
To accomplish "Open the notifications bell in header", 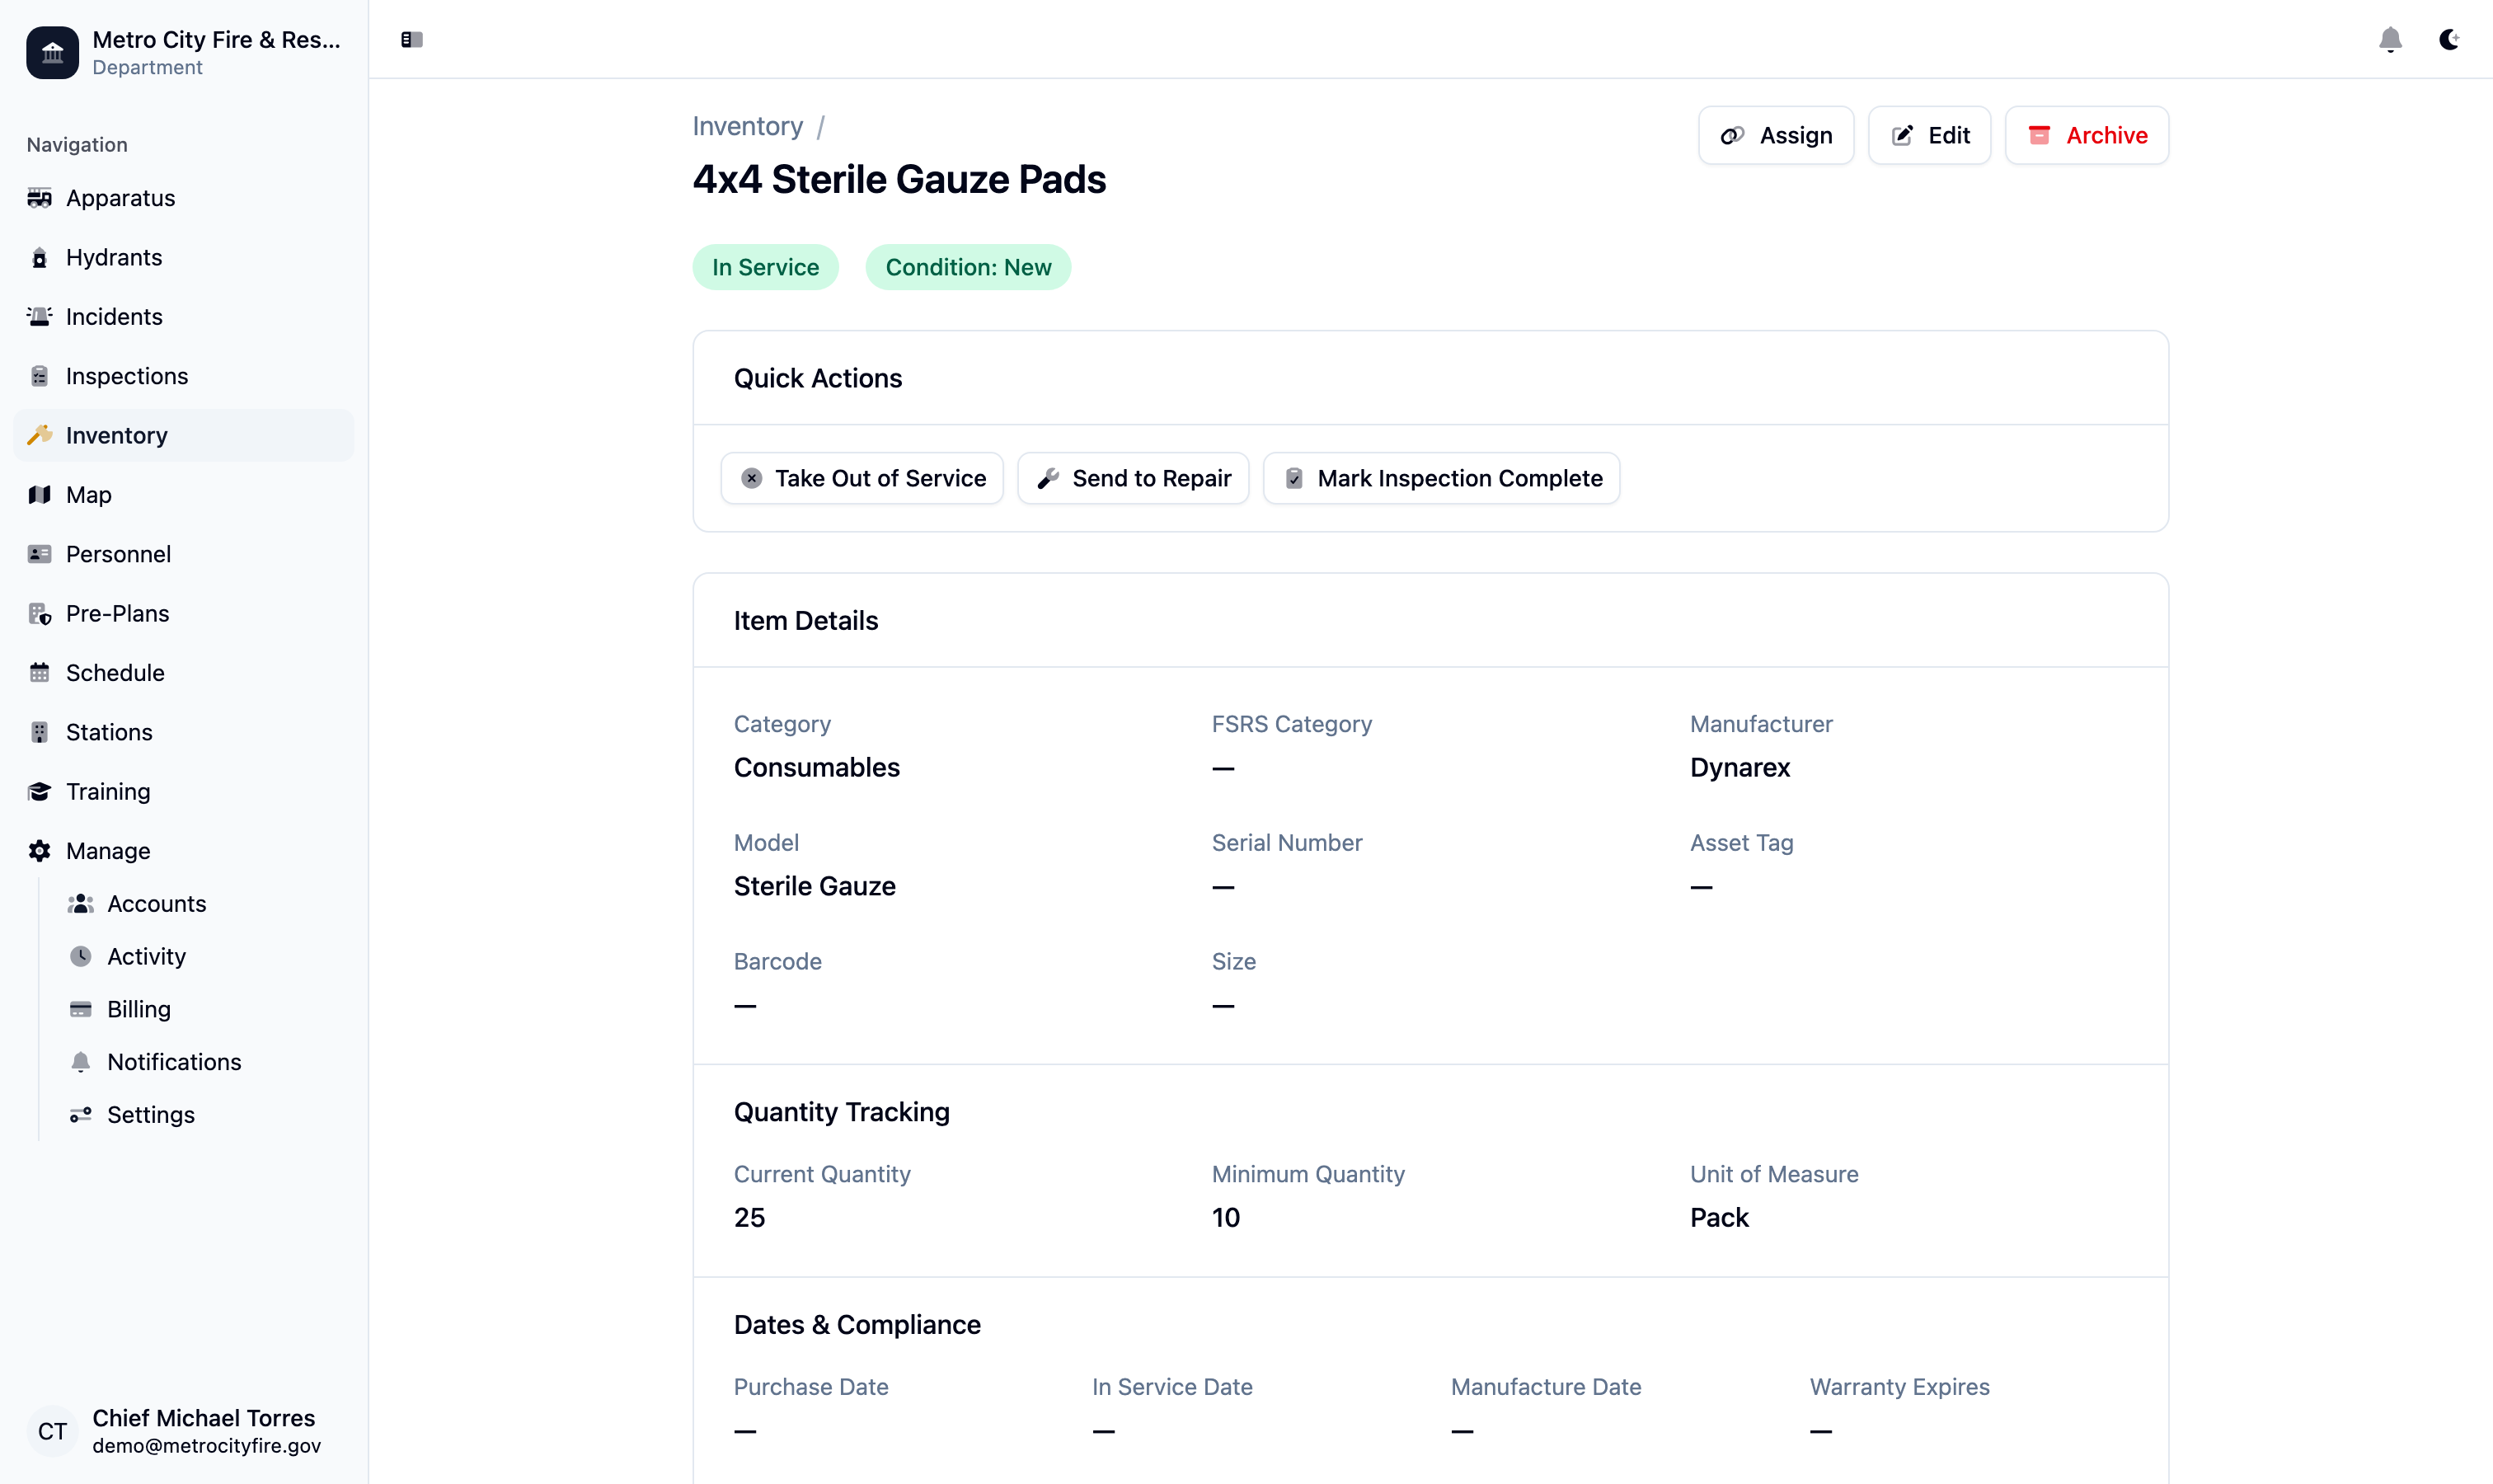I will point(2389,40).
